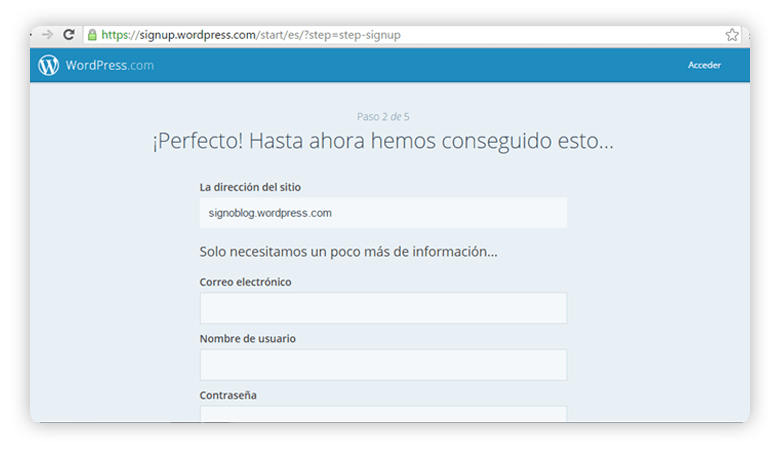
Task: Click the "Contraseña" label
Action: click(x=228, y=395)
